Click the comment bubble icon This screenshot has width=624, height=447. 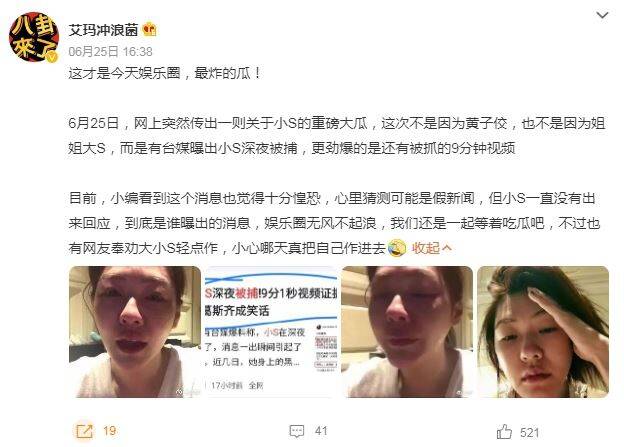pyautogui.click(x=297, y=431)
